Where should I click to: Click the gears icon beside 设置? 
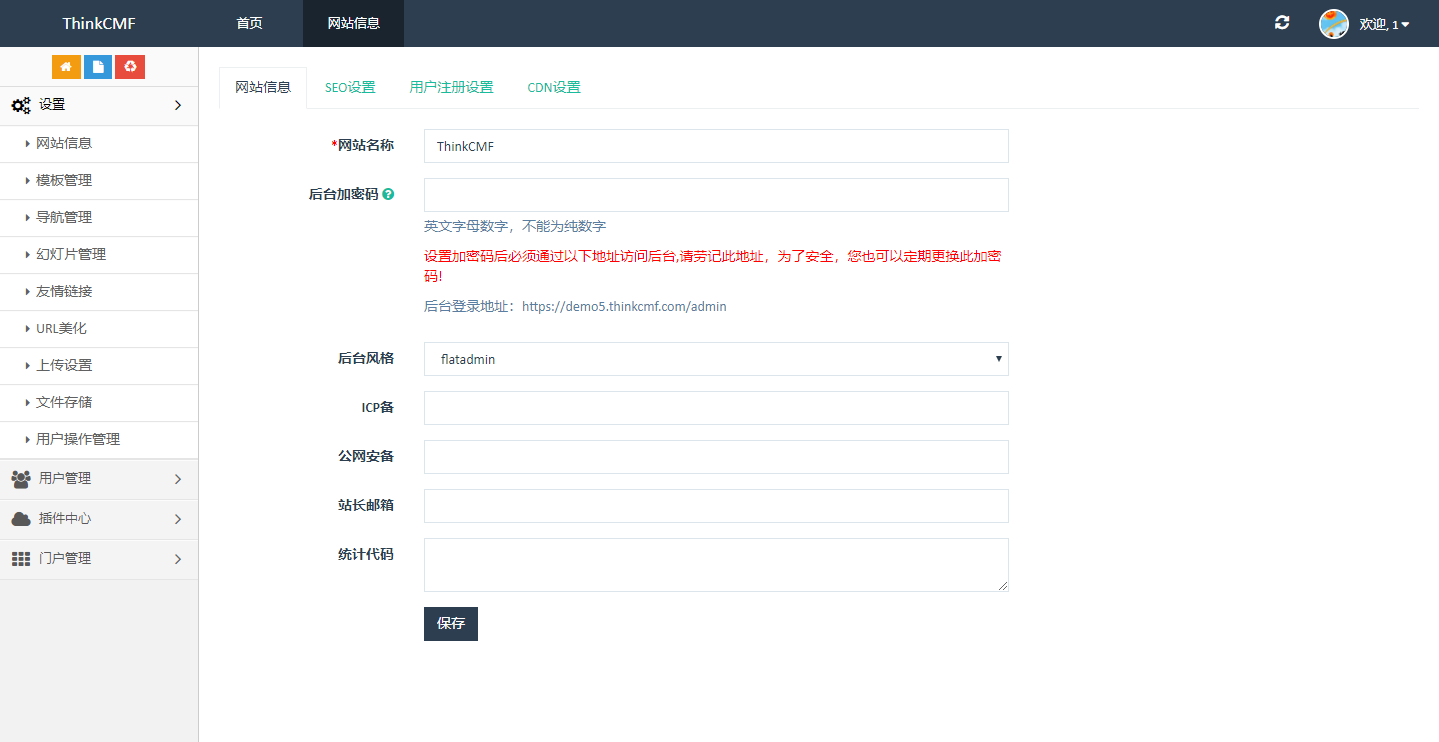[21, 105]
